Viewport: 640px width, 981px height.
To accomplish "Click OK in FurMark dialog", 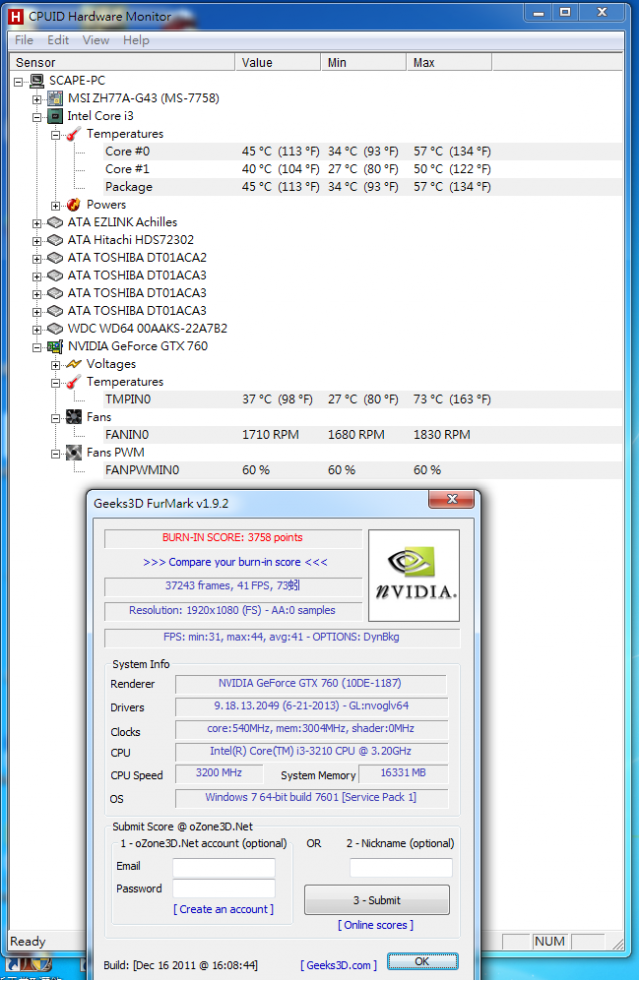I will [x=422, y=962].
